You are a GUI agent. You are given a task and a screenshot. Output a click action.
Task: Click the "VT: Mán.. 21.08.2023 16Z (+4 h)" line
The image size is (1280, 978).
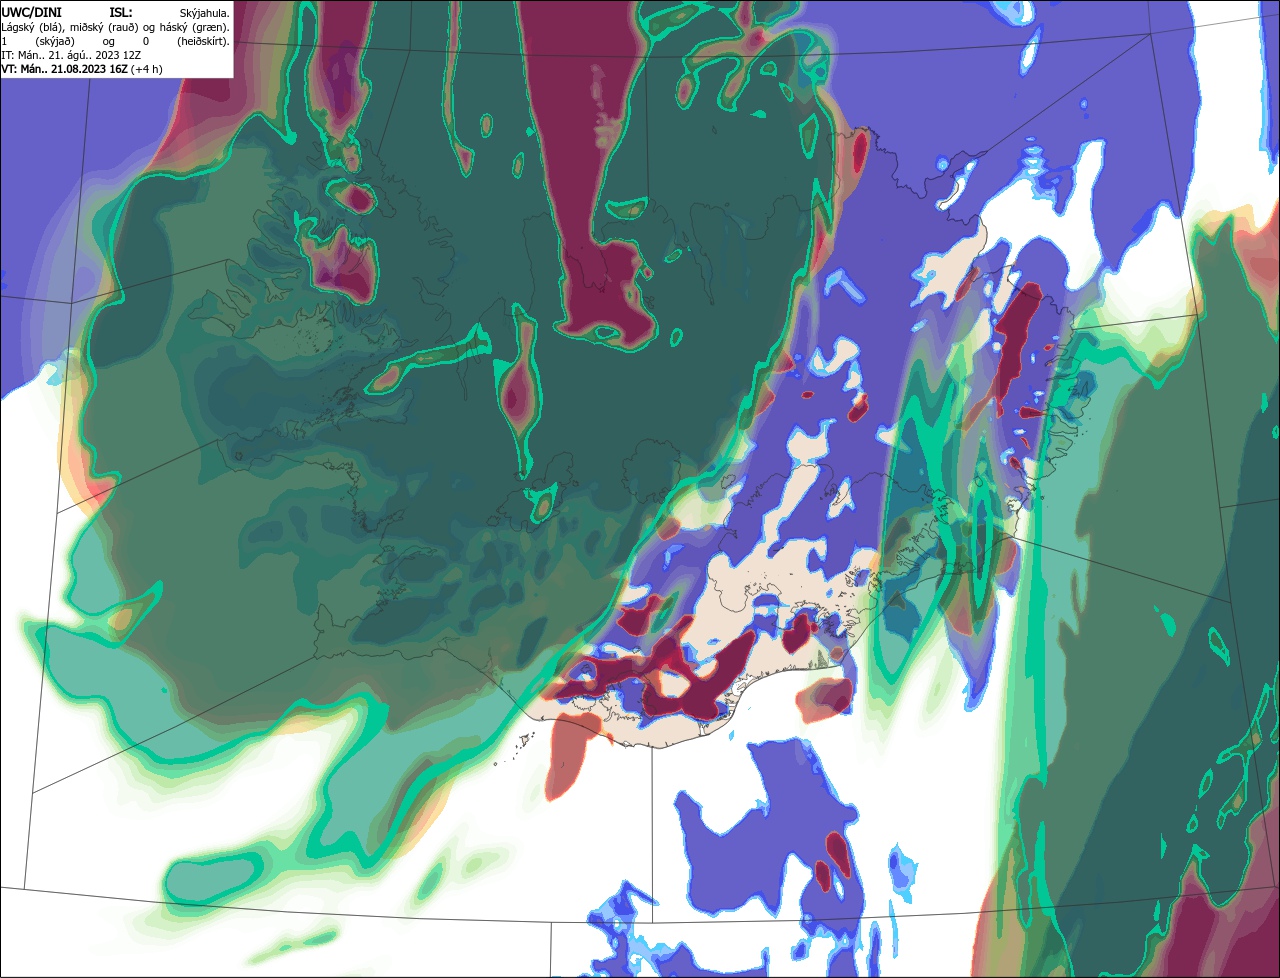(82, 69)
